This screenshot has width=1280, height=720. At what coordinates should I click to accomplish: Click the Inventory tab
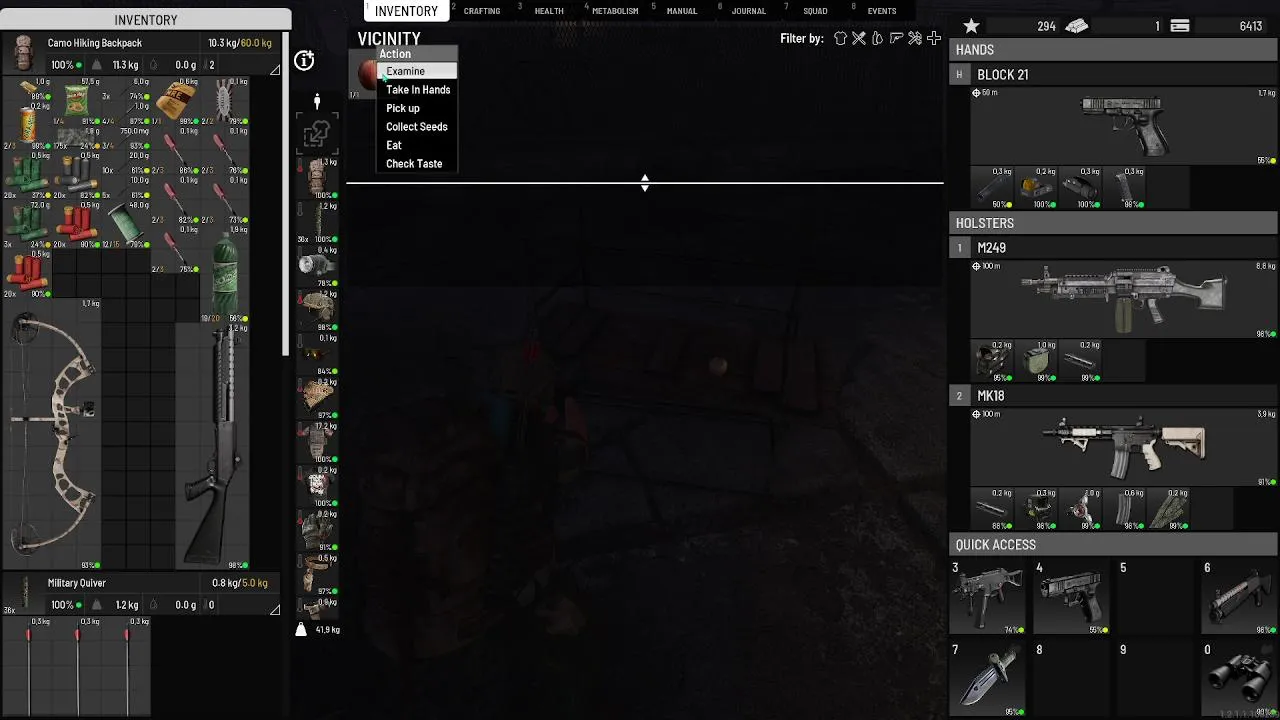[406, 11]
